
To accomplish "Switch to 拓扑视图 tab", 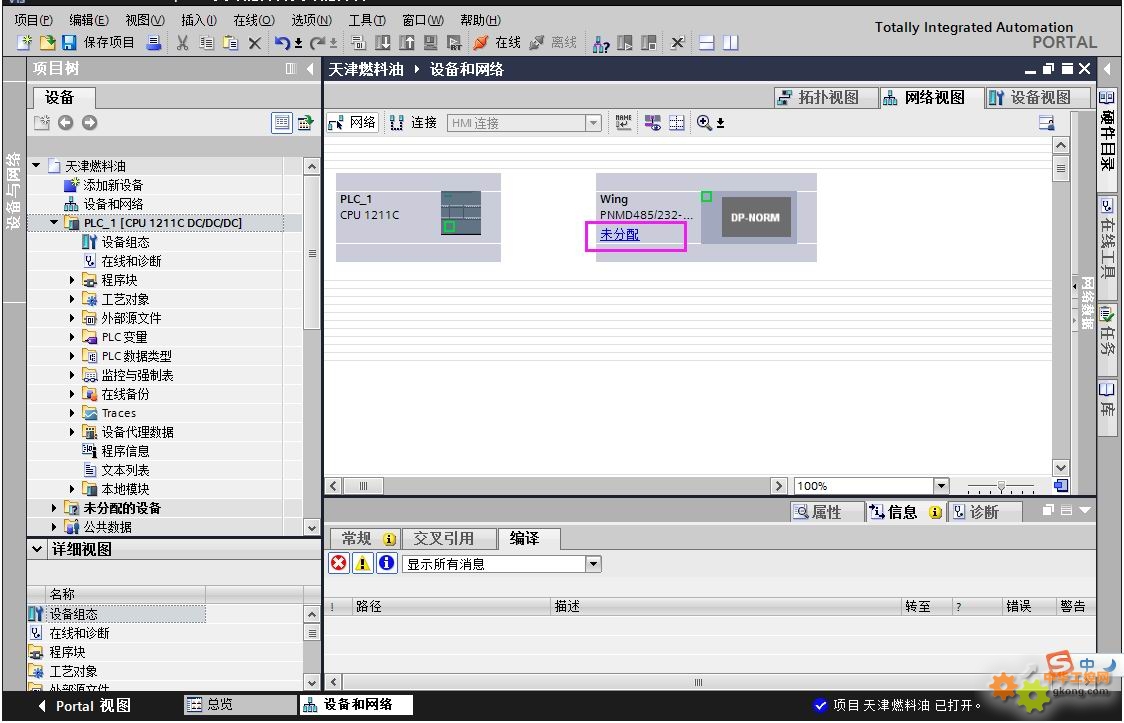I will click(x=827, y=97).
